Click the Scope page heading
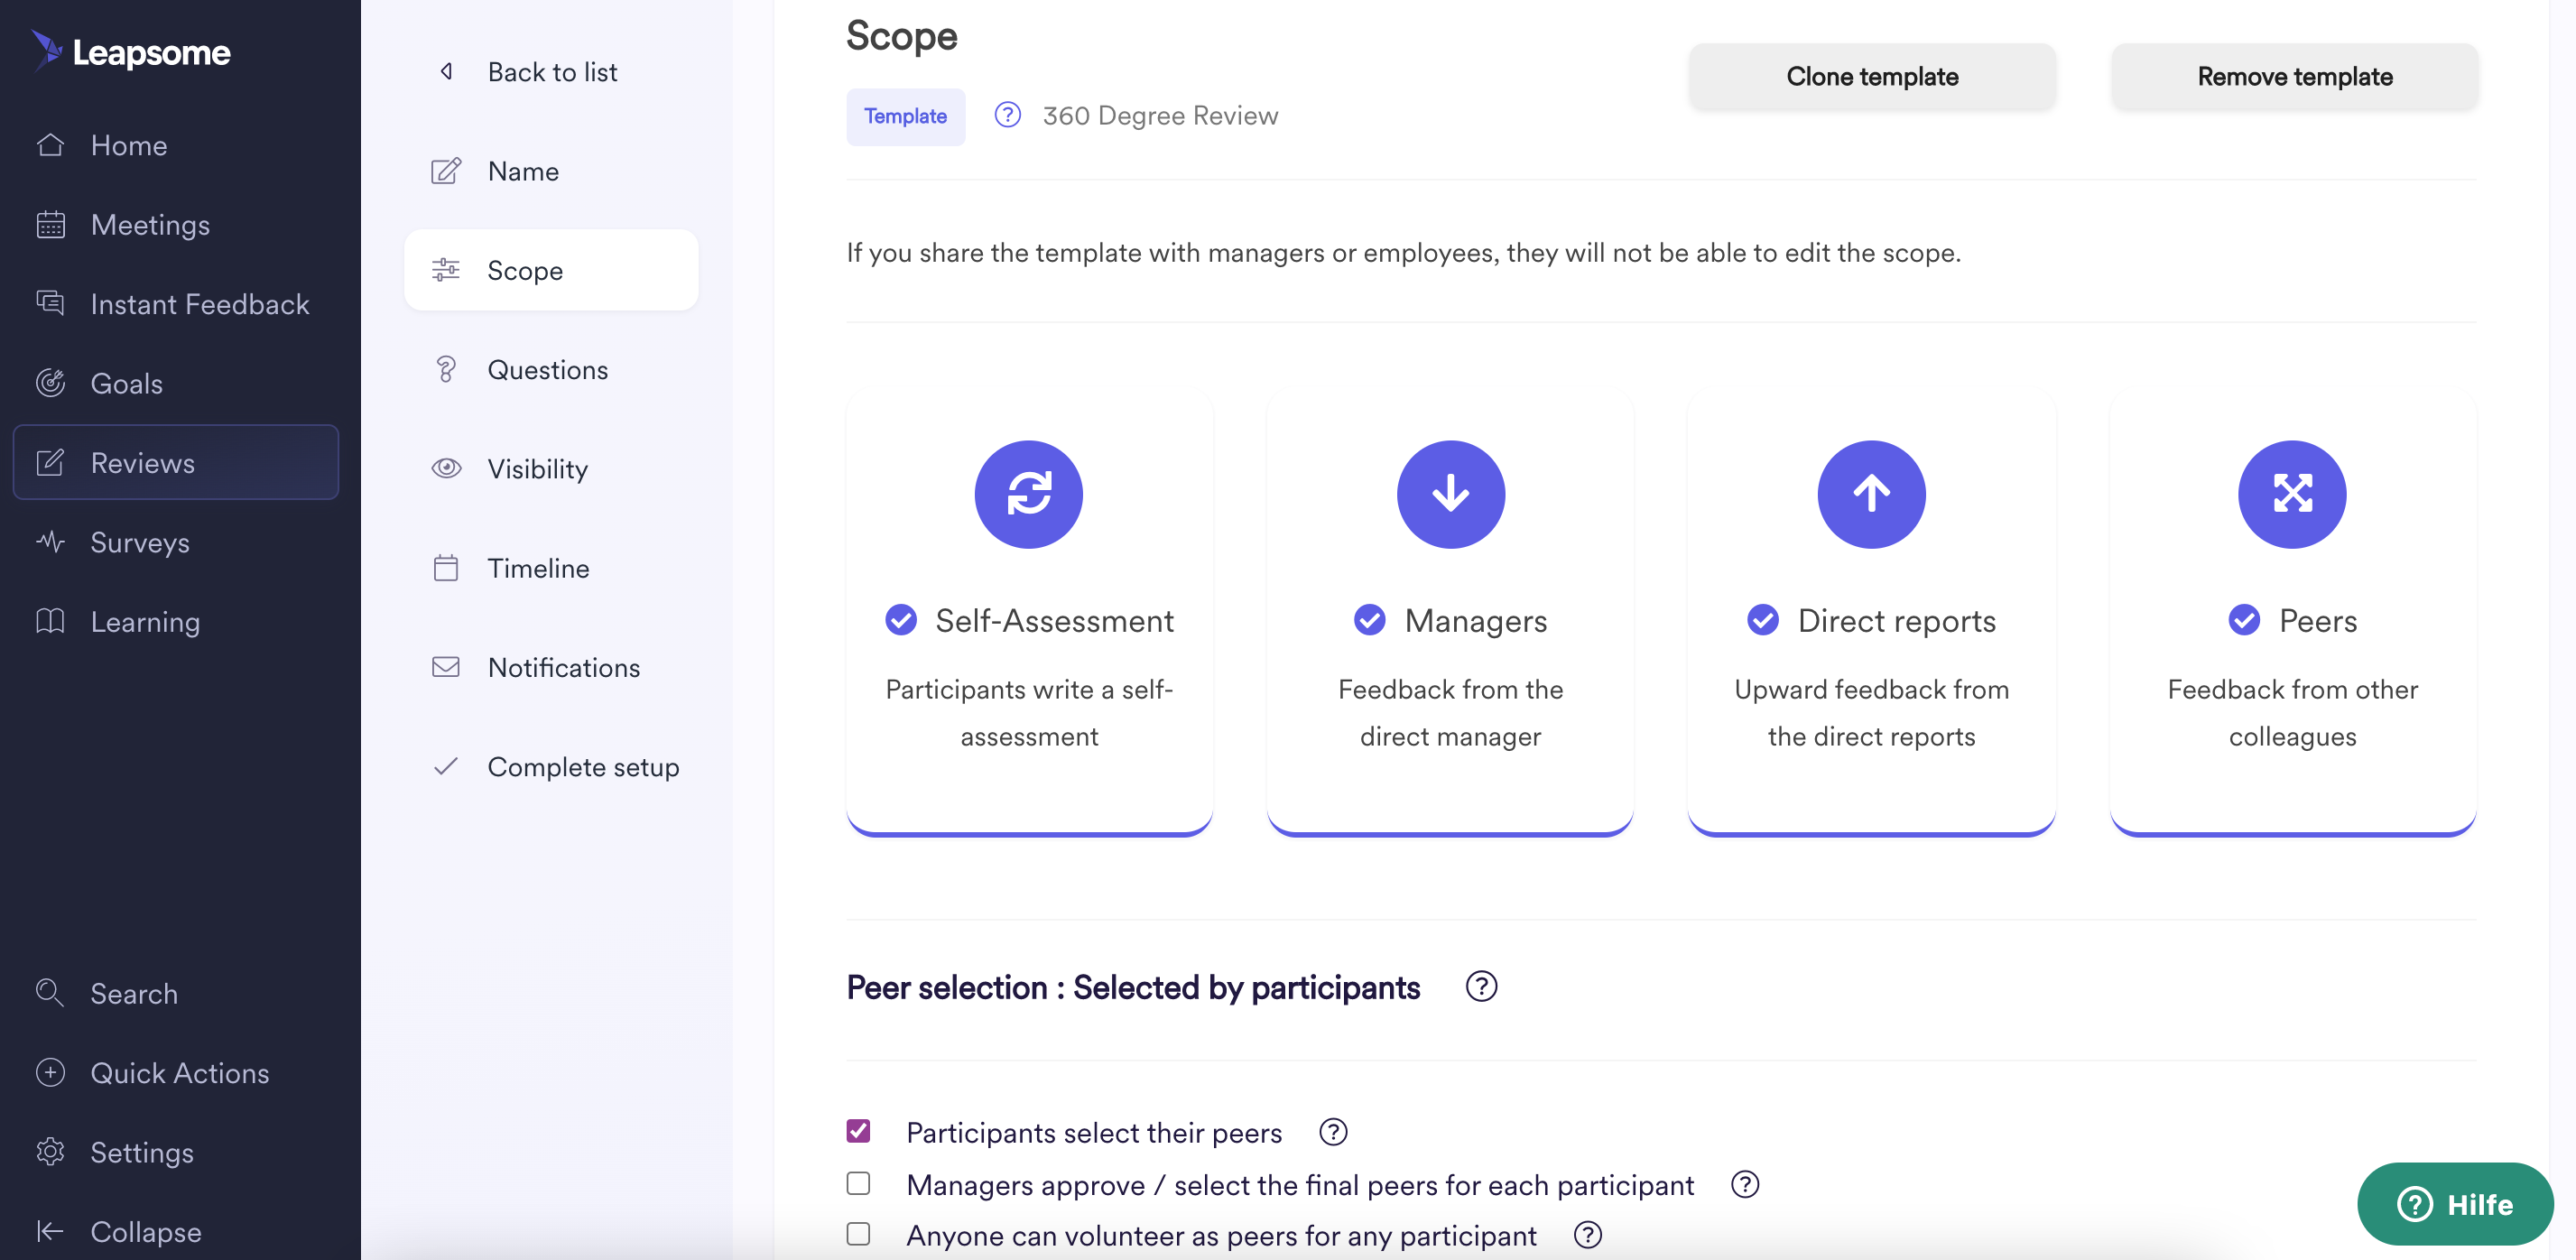This screenshot has width=2576, height=1260. click(x=901, y=35)
